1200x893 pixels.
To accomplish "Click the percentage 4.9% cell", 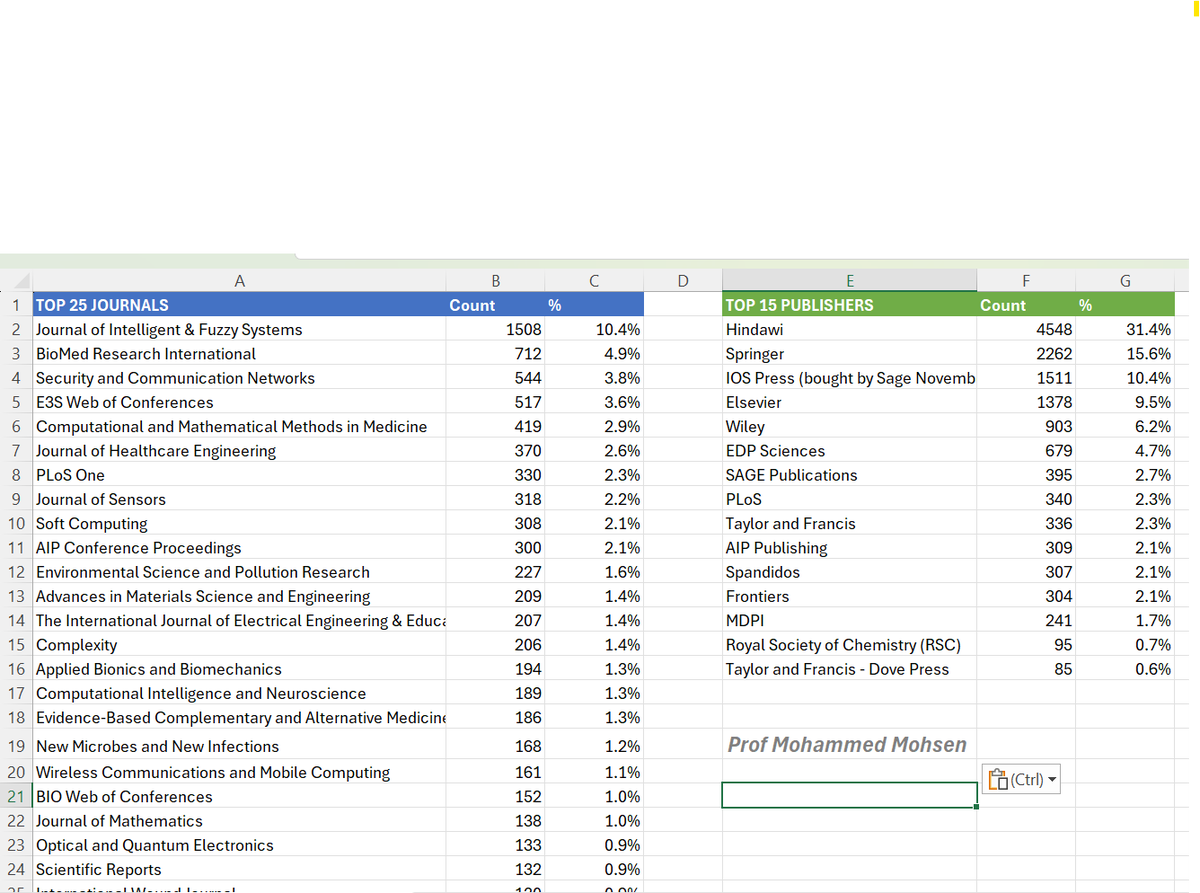I will point(594,353).
